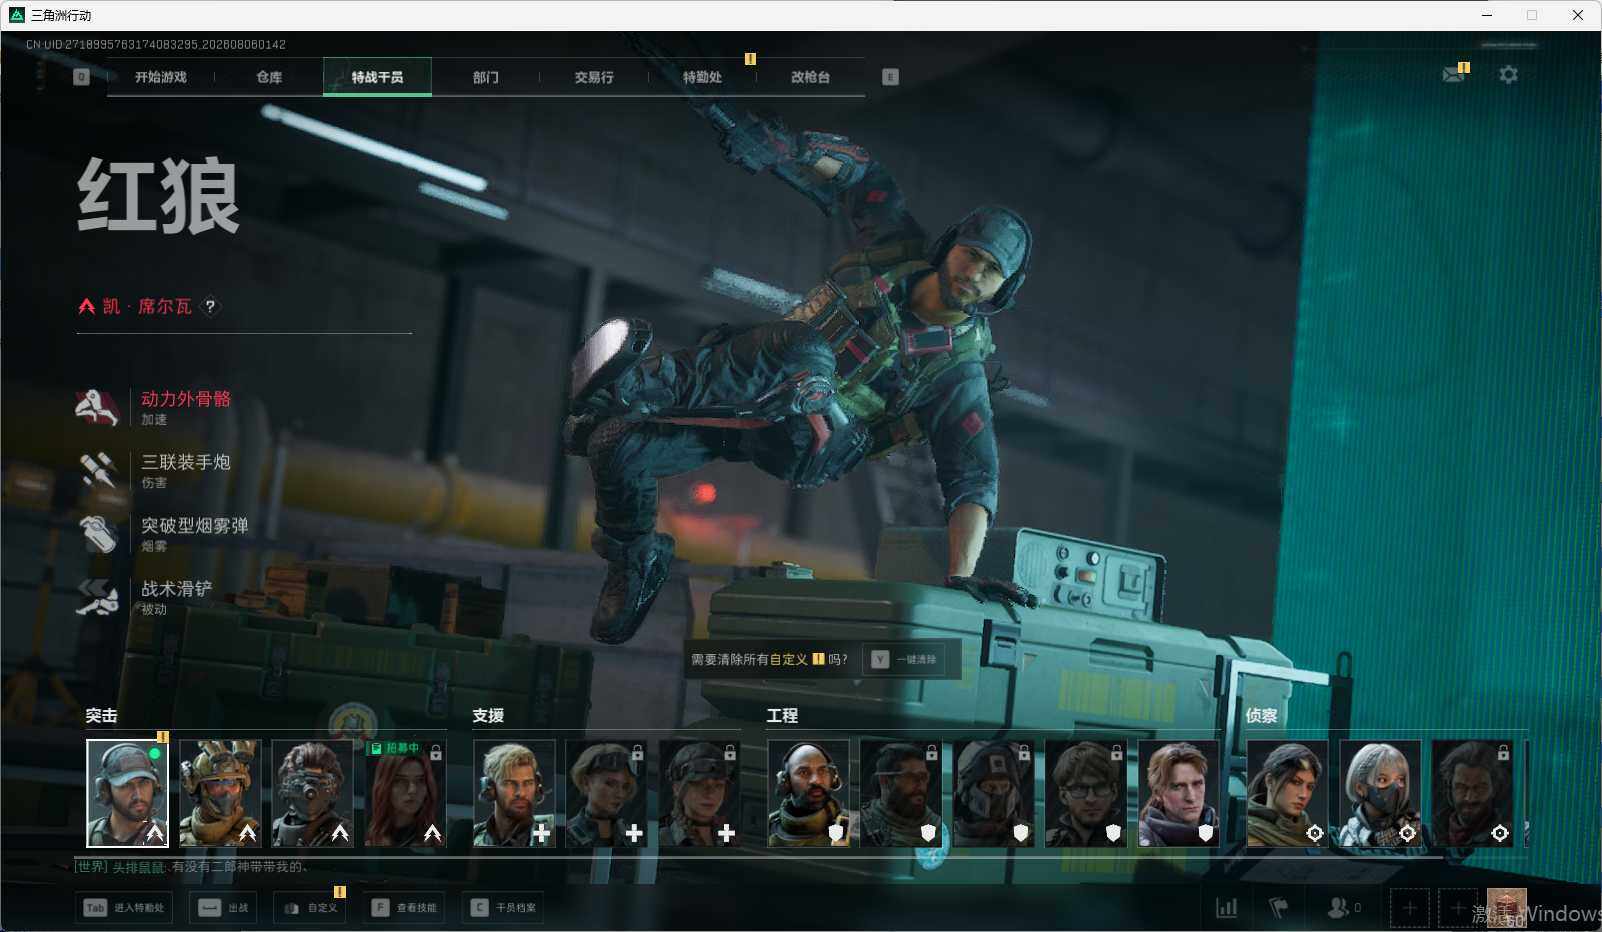Click the question mark beside 凯·席尔瓦
Image resolution: width=1602 pixels, height=932 pixels.
pyautogui.click(x=210, y=306)
